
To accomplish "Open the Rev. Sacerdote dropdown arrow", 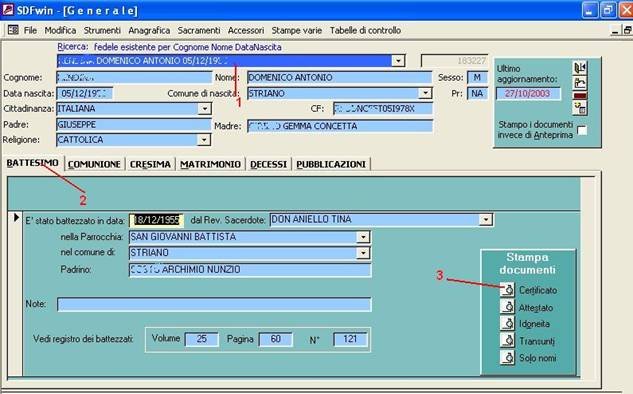I will point(486,220).
